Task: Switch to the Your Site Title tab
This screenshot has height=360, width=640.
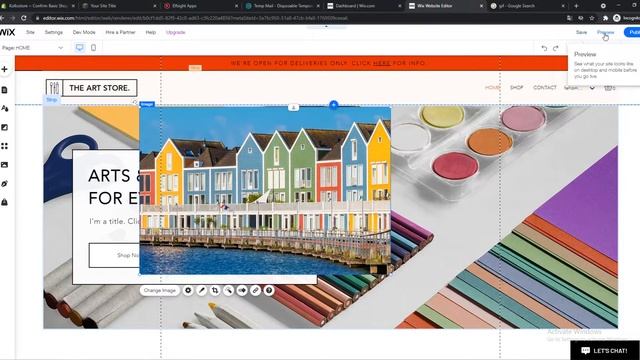Action: tap(118, 6)
